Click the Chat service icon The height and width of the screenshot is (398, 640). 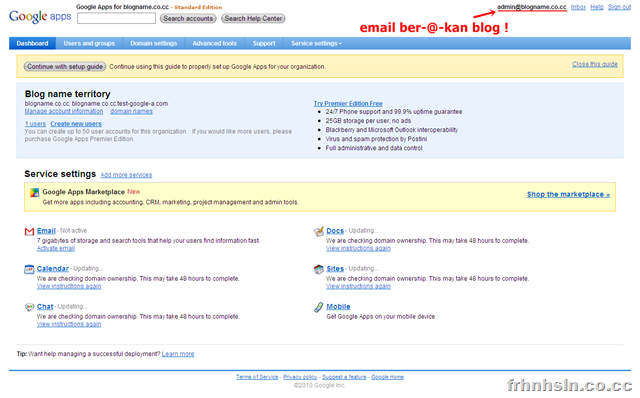[29, 307]
